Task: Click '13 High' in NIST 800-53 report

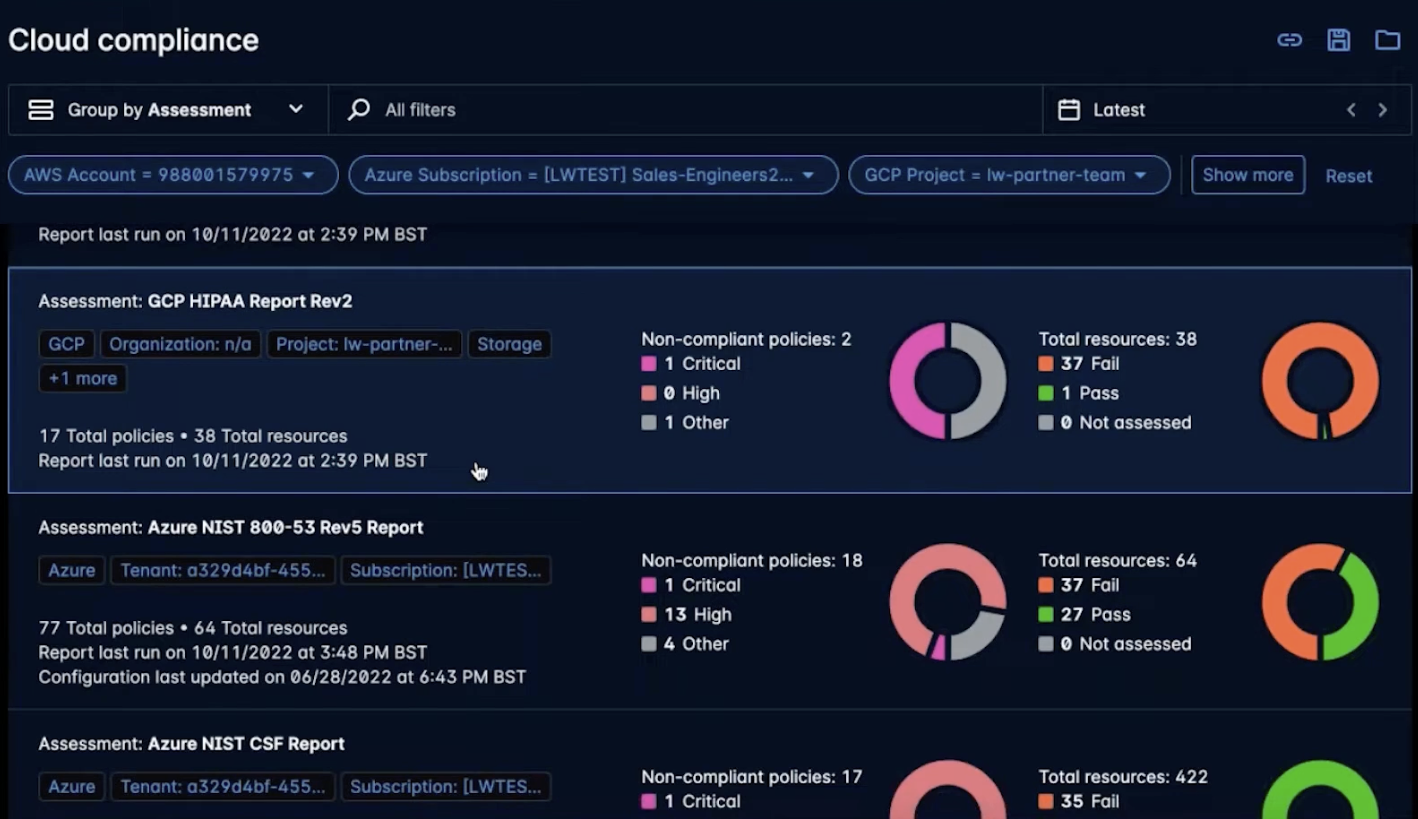Action: click(698, 615)
